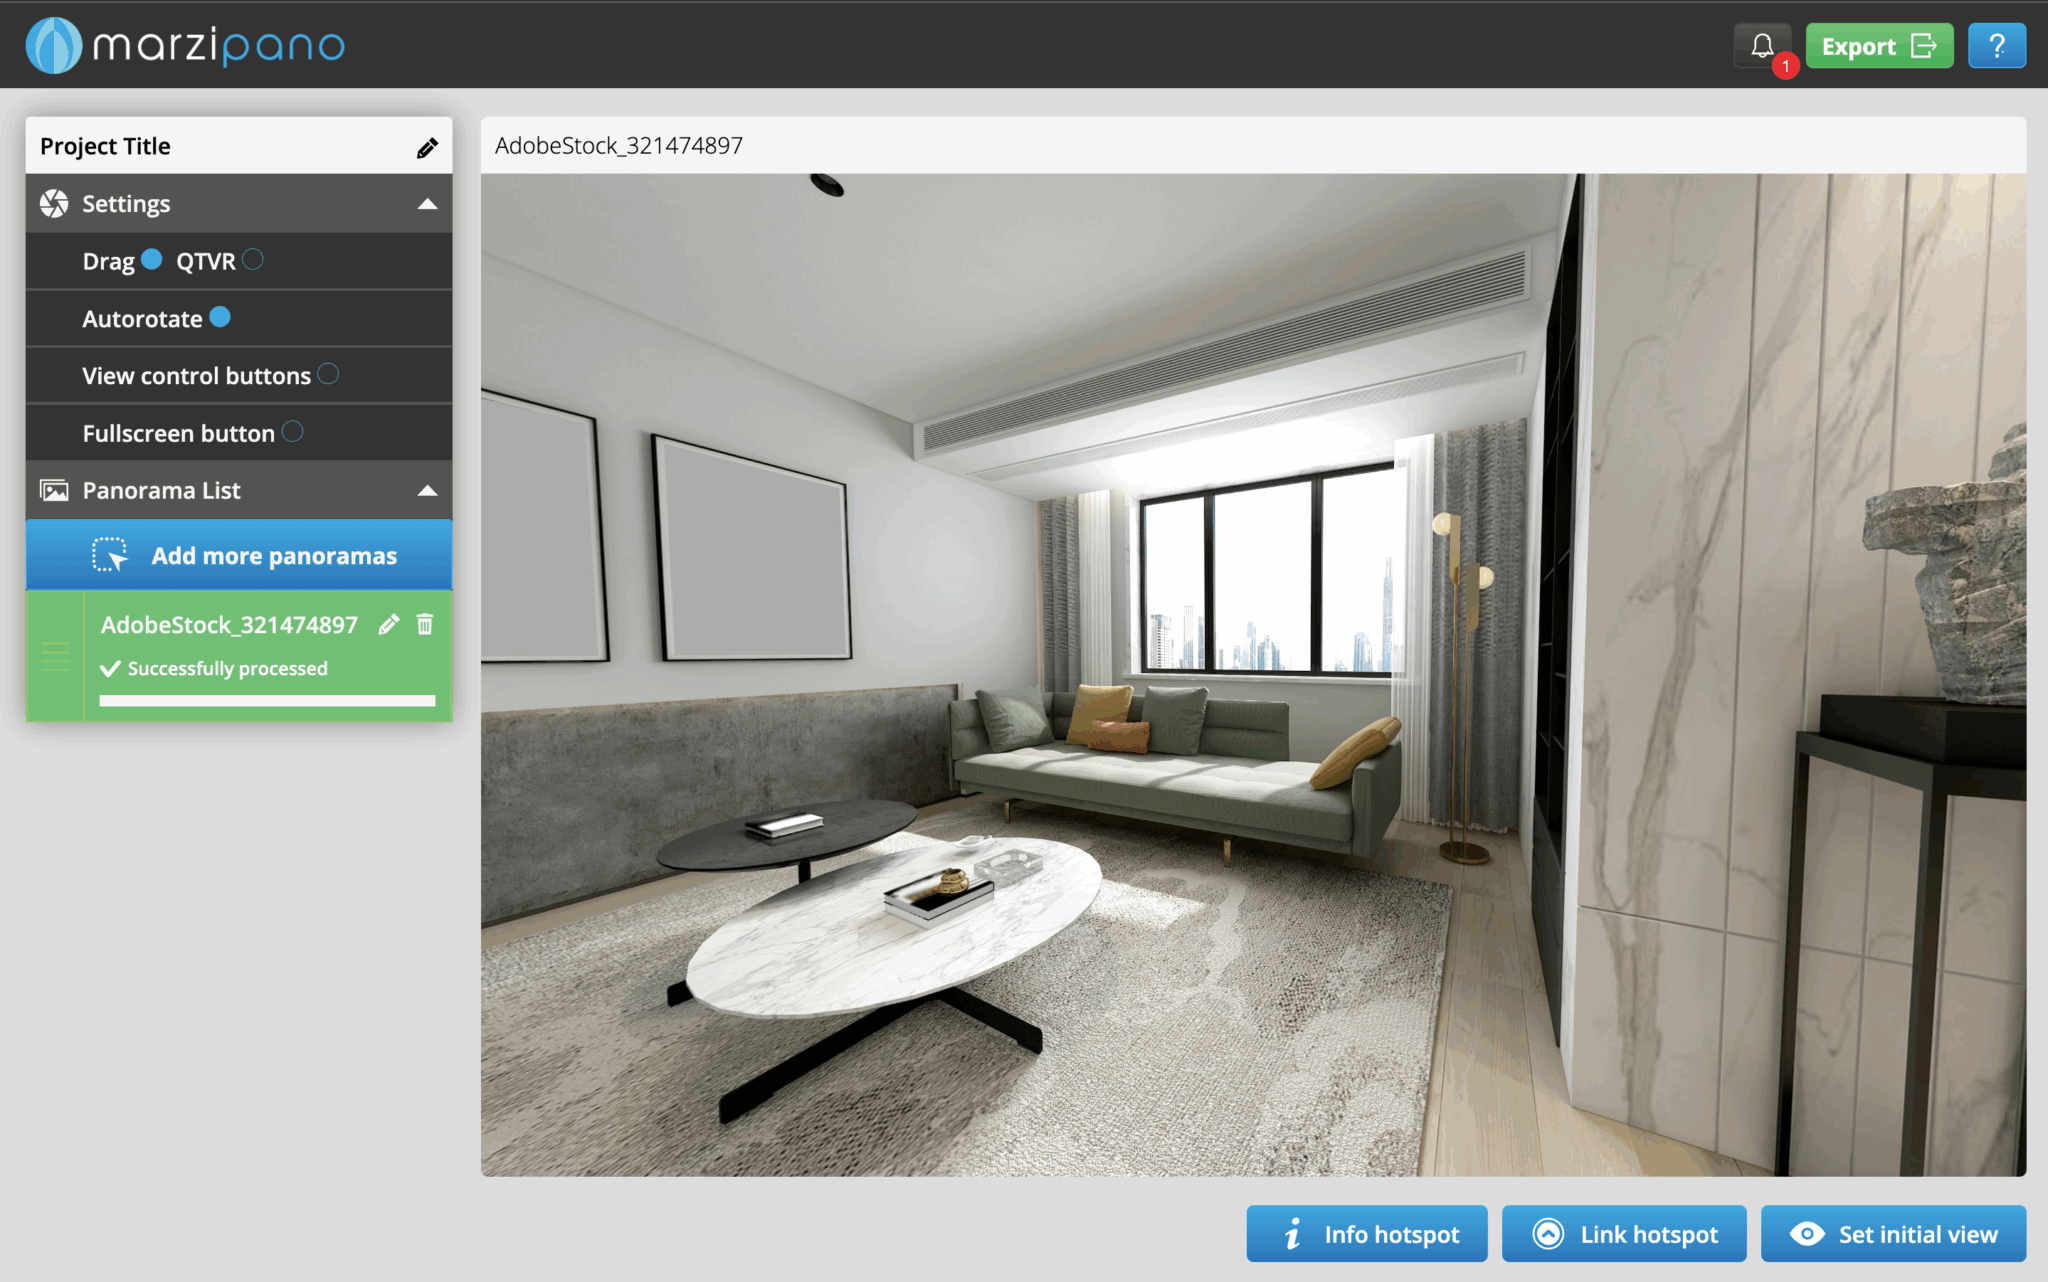
Task: Export the project
Action: coord(1879,45)
